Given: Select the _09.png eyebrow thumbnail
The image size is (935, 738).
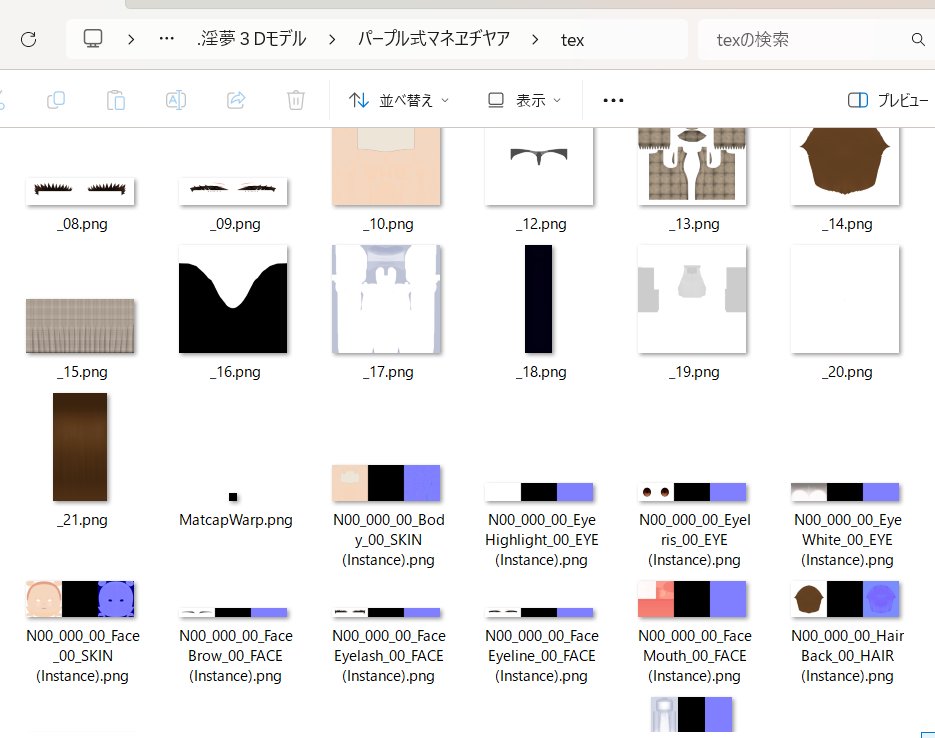Looking at the screenshot, I should (233, 191).
